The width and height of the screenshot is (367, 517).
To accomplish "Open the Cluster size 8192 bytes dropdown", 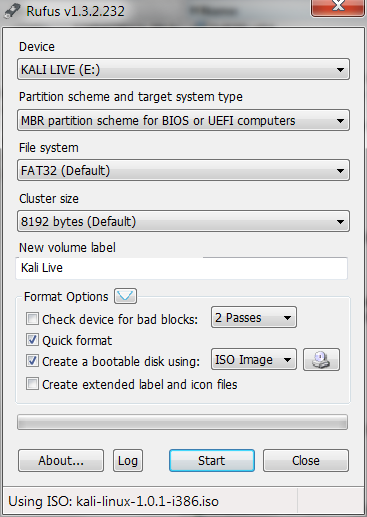I will [x=183, y=221].
